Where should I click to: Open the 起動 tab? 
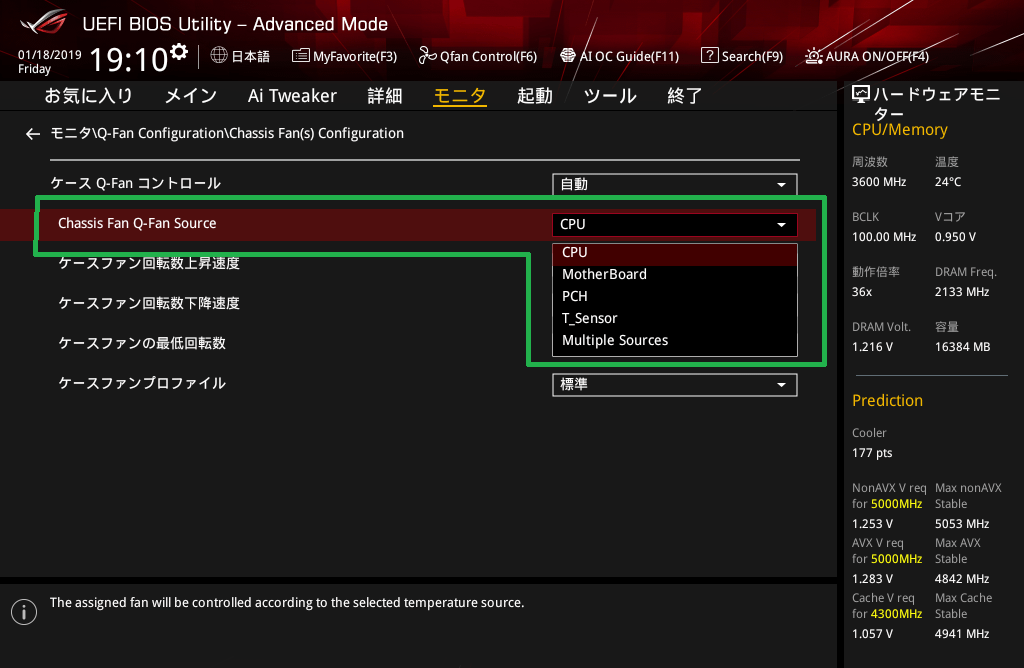coord(535,96)
